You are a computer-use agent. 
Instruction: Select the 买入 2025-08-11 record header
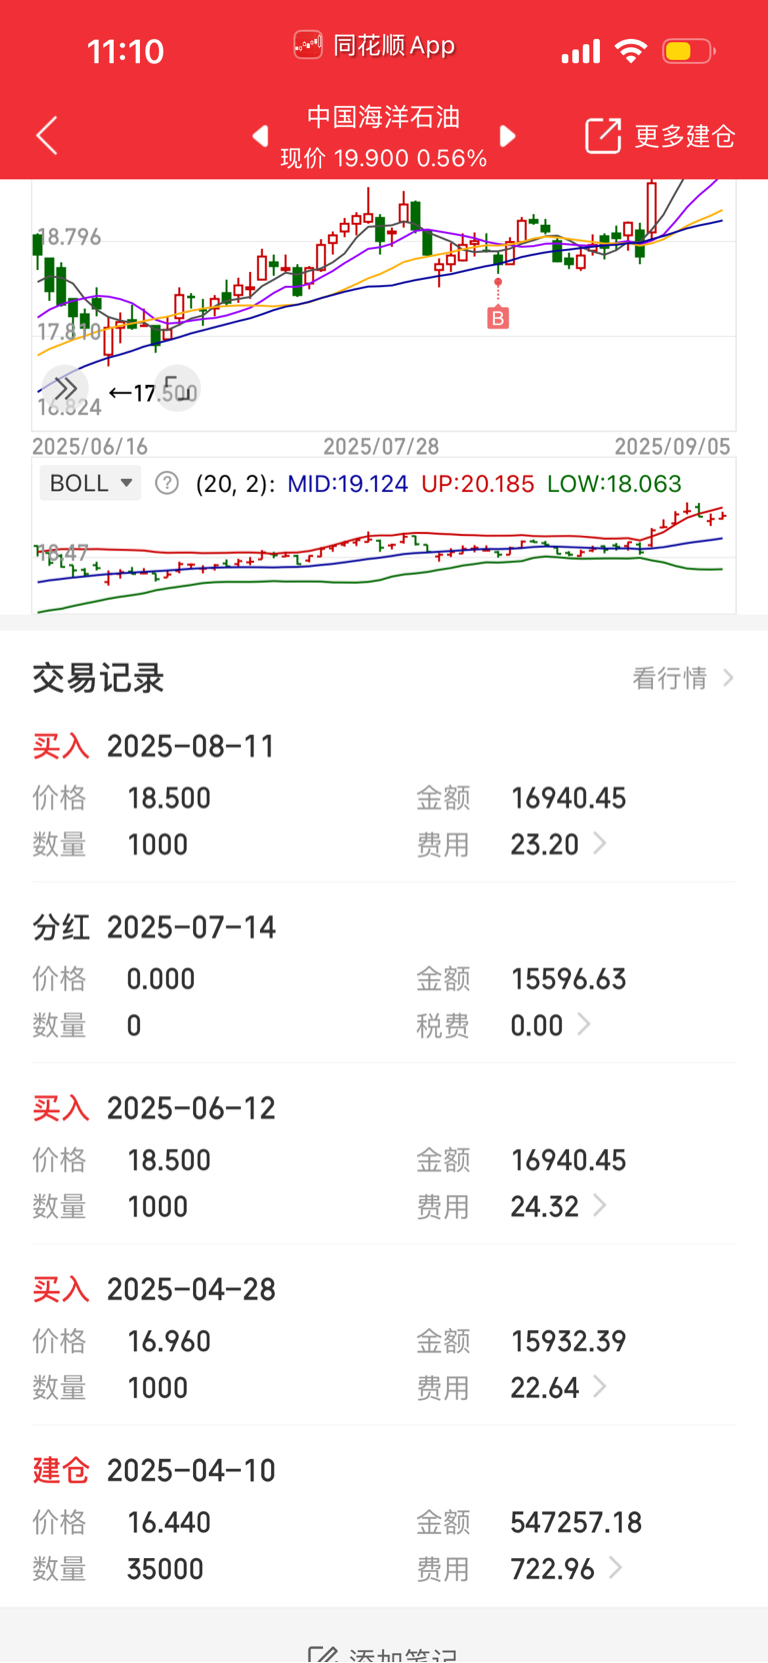[x=154, y=747]
